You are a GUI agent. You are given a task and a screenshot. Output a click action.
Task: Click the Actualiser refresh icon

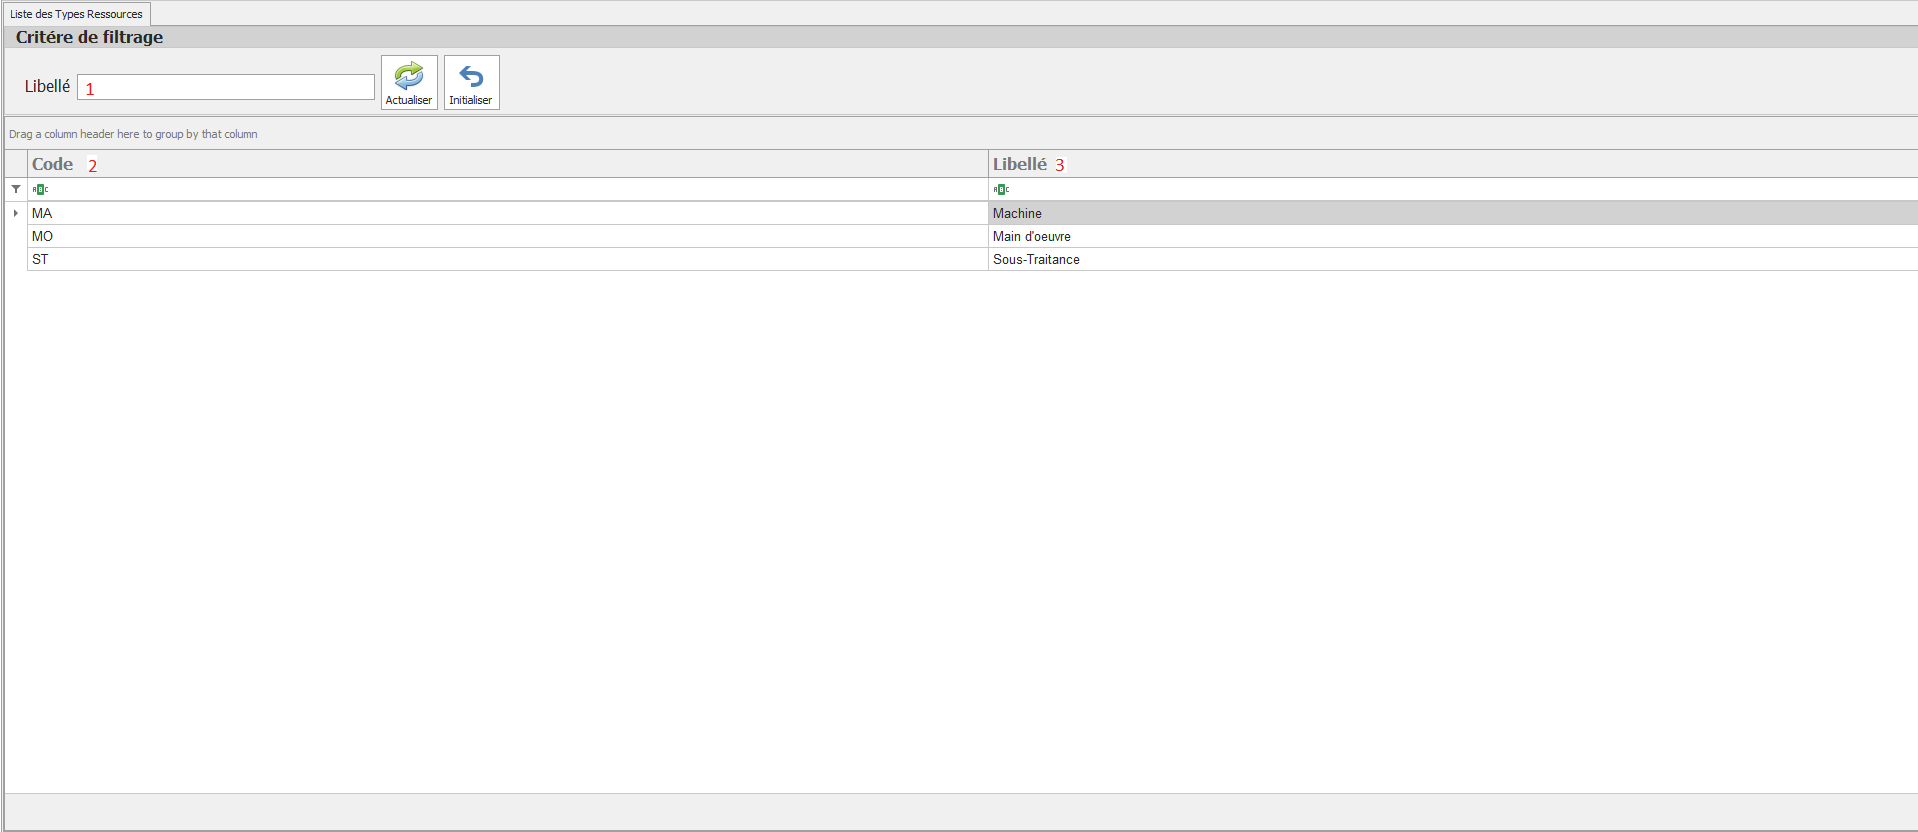click(409, 77)
